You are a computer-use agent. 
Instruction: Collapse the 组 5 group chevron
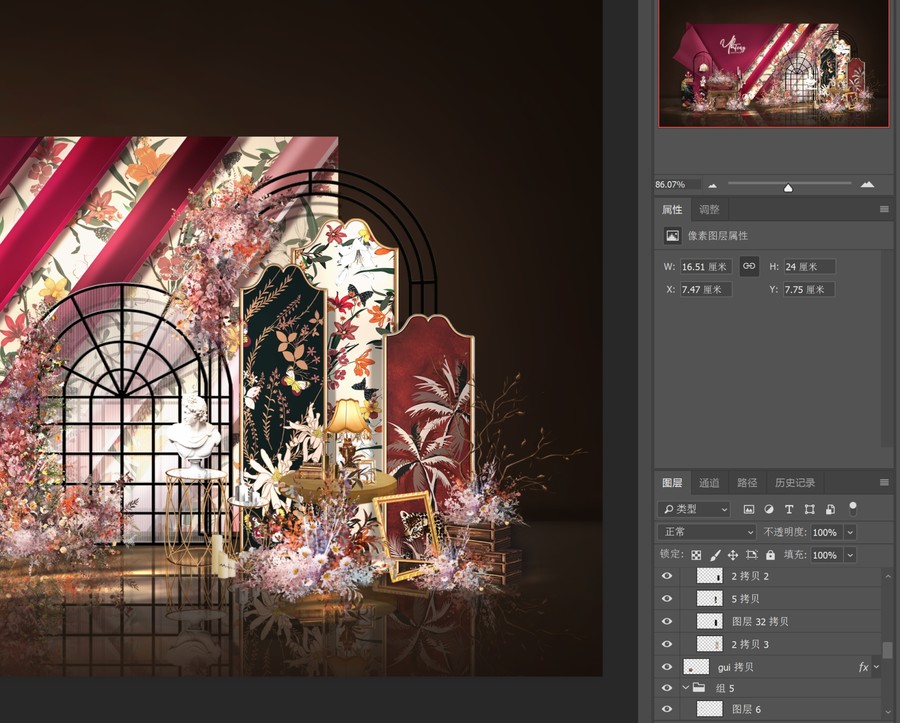(685, 687)
